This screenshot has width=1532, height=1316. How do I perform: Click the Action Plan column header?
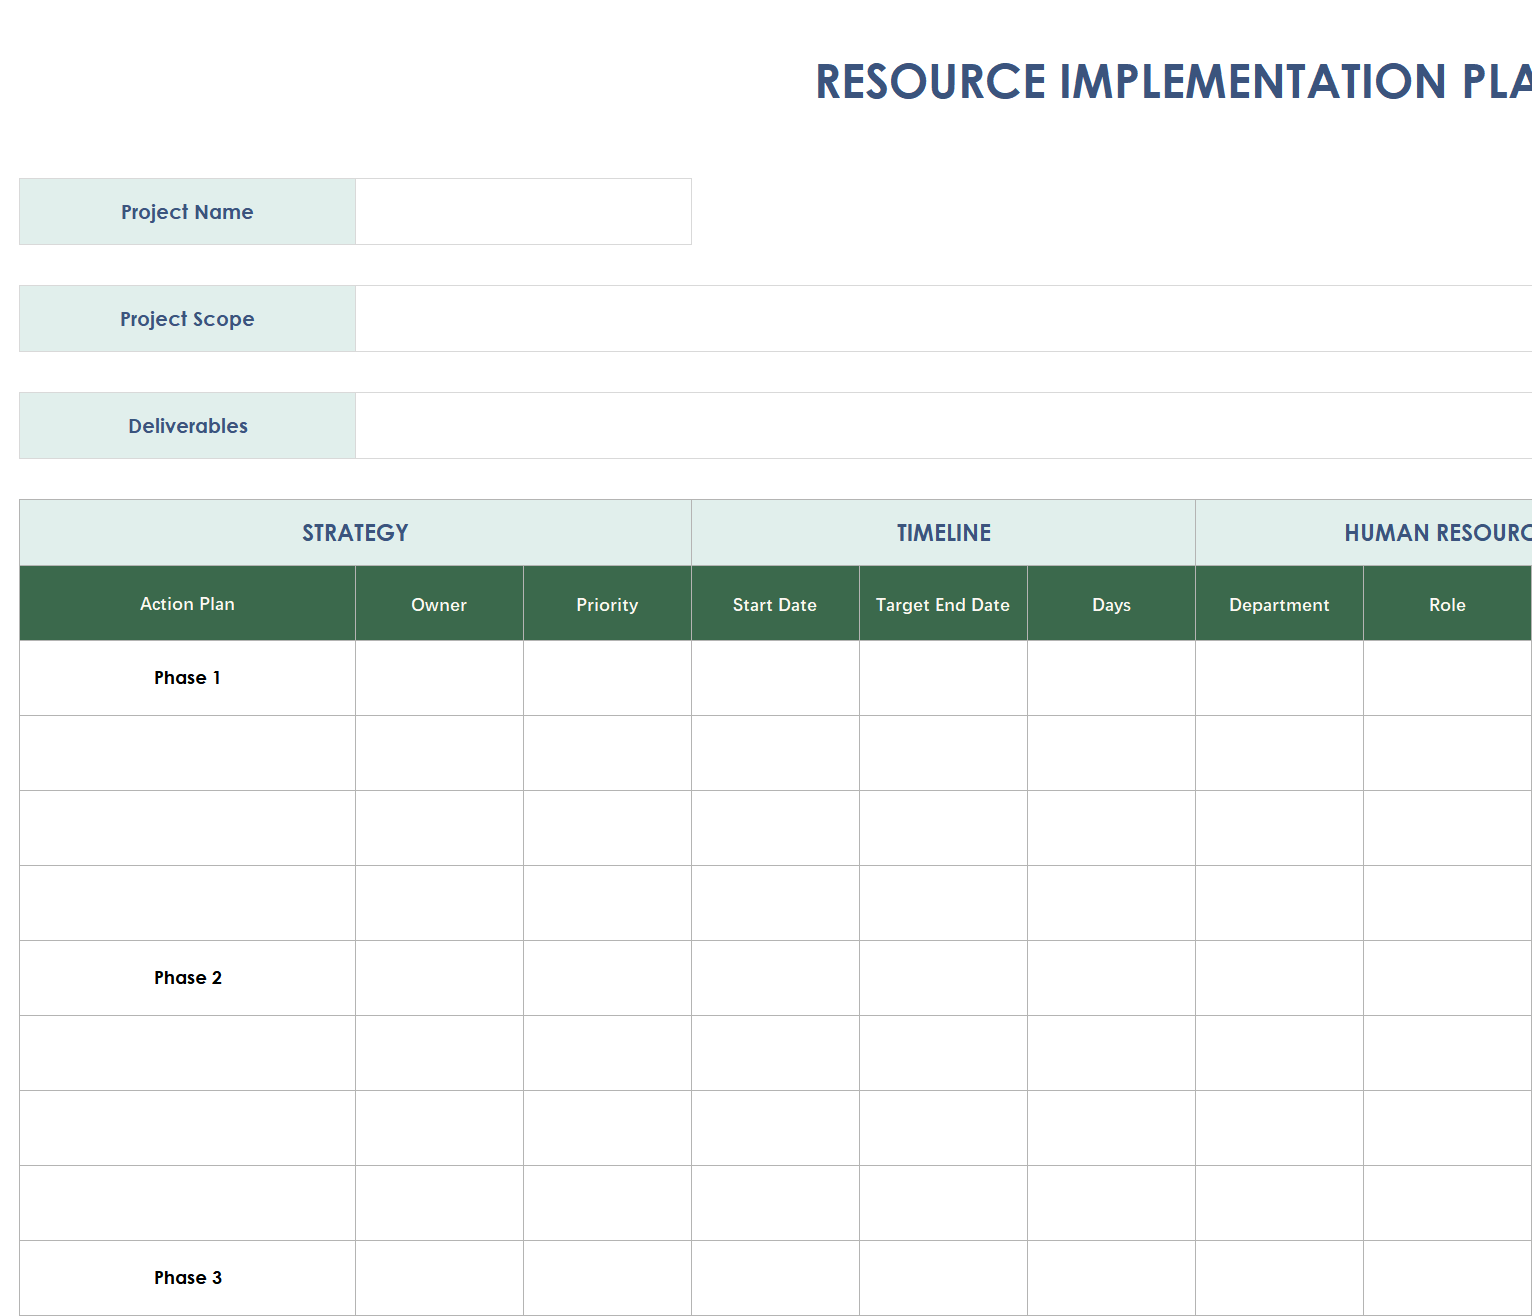(187, 603)
